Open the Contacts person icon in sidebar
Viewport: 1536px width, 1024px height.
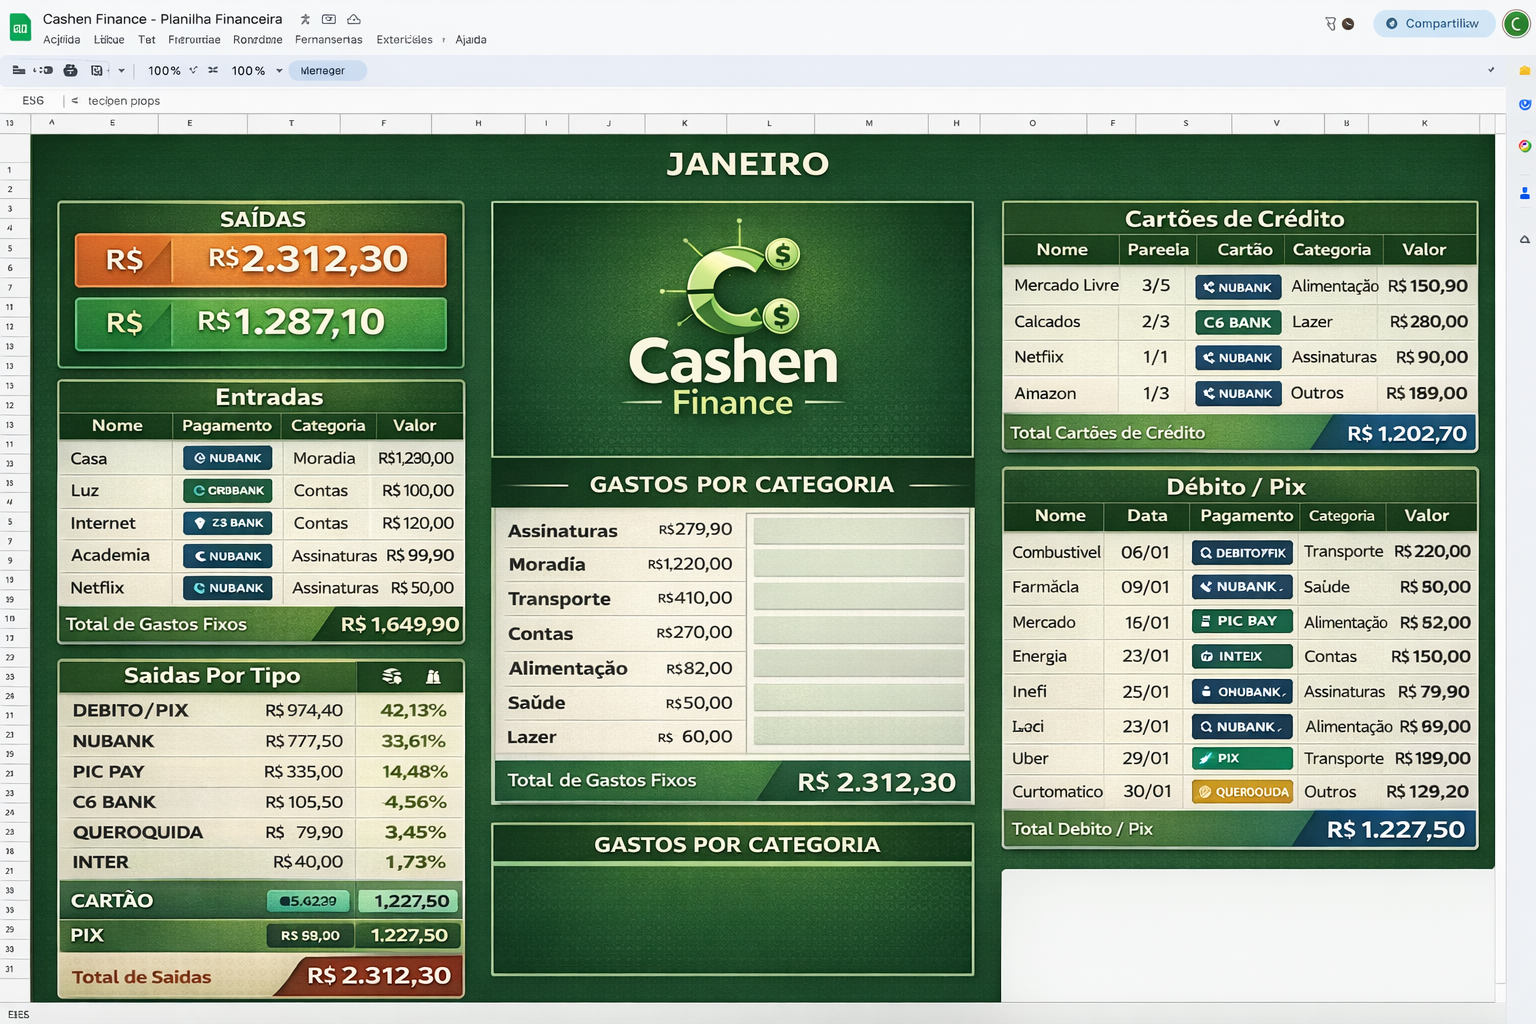coord(1524,193)
